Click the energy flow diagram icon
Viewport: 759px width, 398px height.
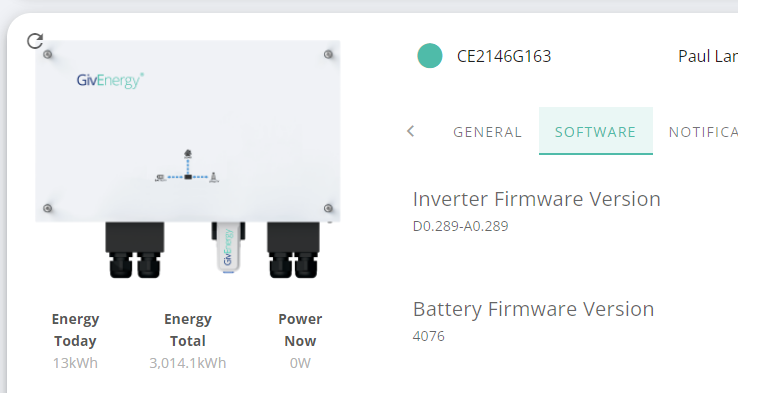(187, 167)
